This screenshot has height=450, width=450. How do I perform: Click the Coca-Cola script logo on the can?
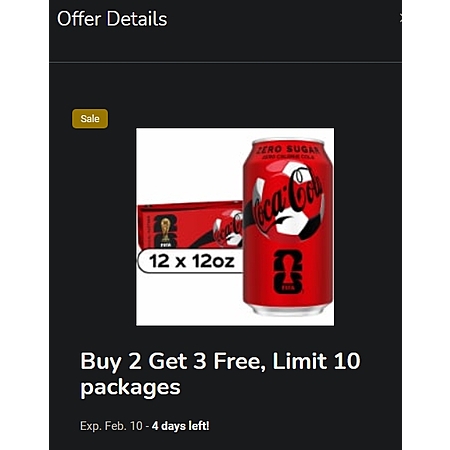287,202
